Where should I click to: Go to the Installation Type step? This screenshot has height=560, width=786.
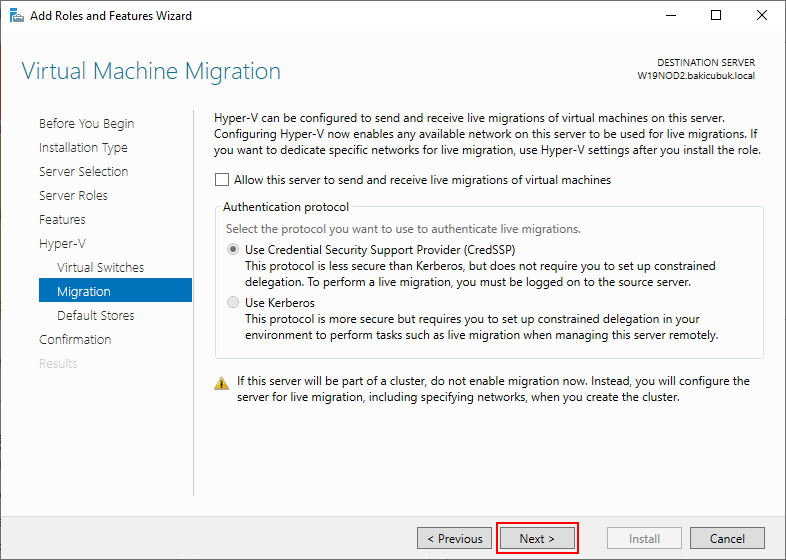(x=83, y=147)
